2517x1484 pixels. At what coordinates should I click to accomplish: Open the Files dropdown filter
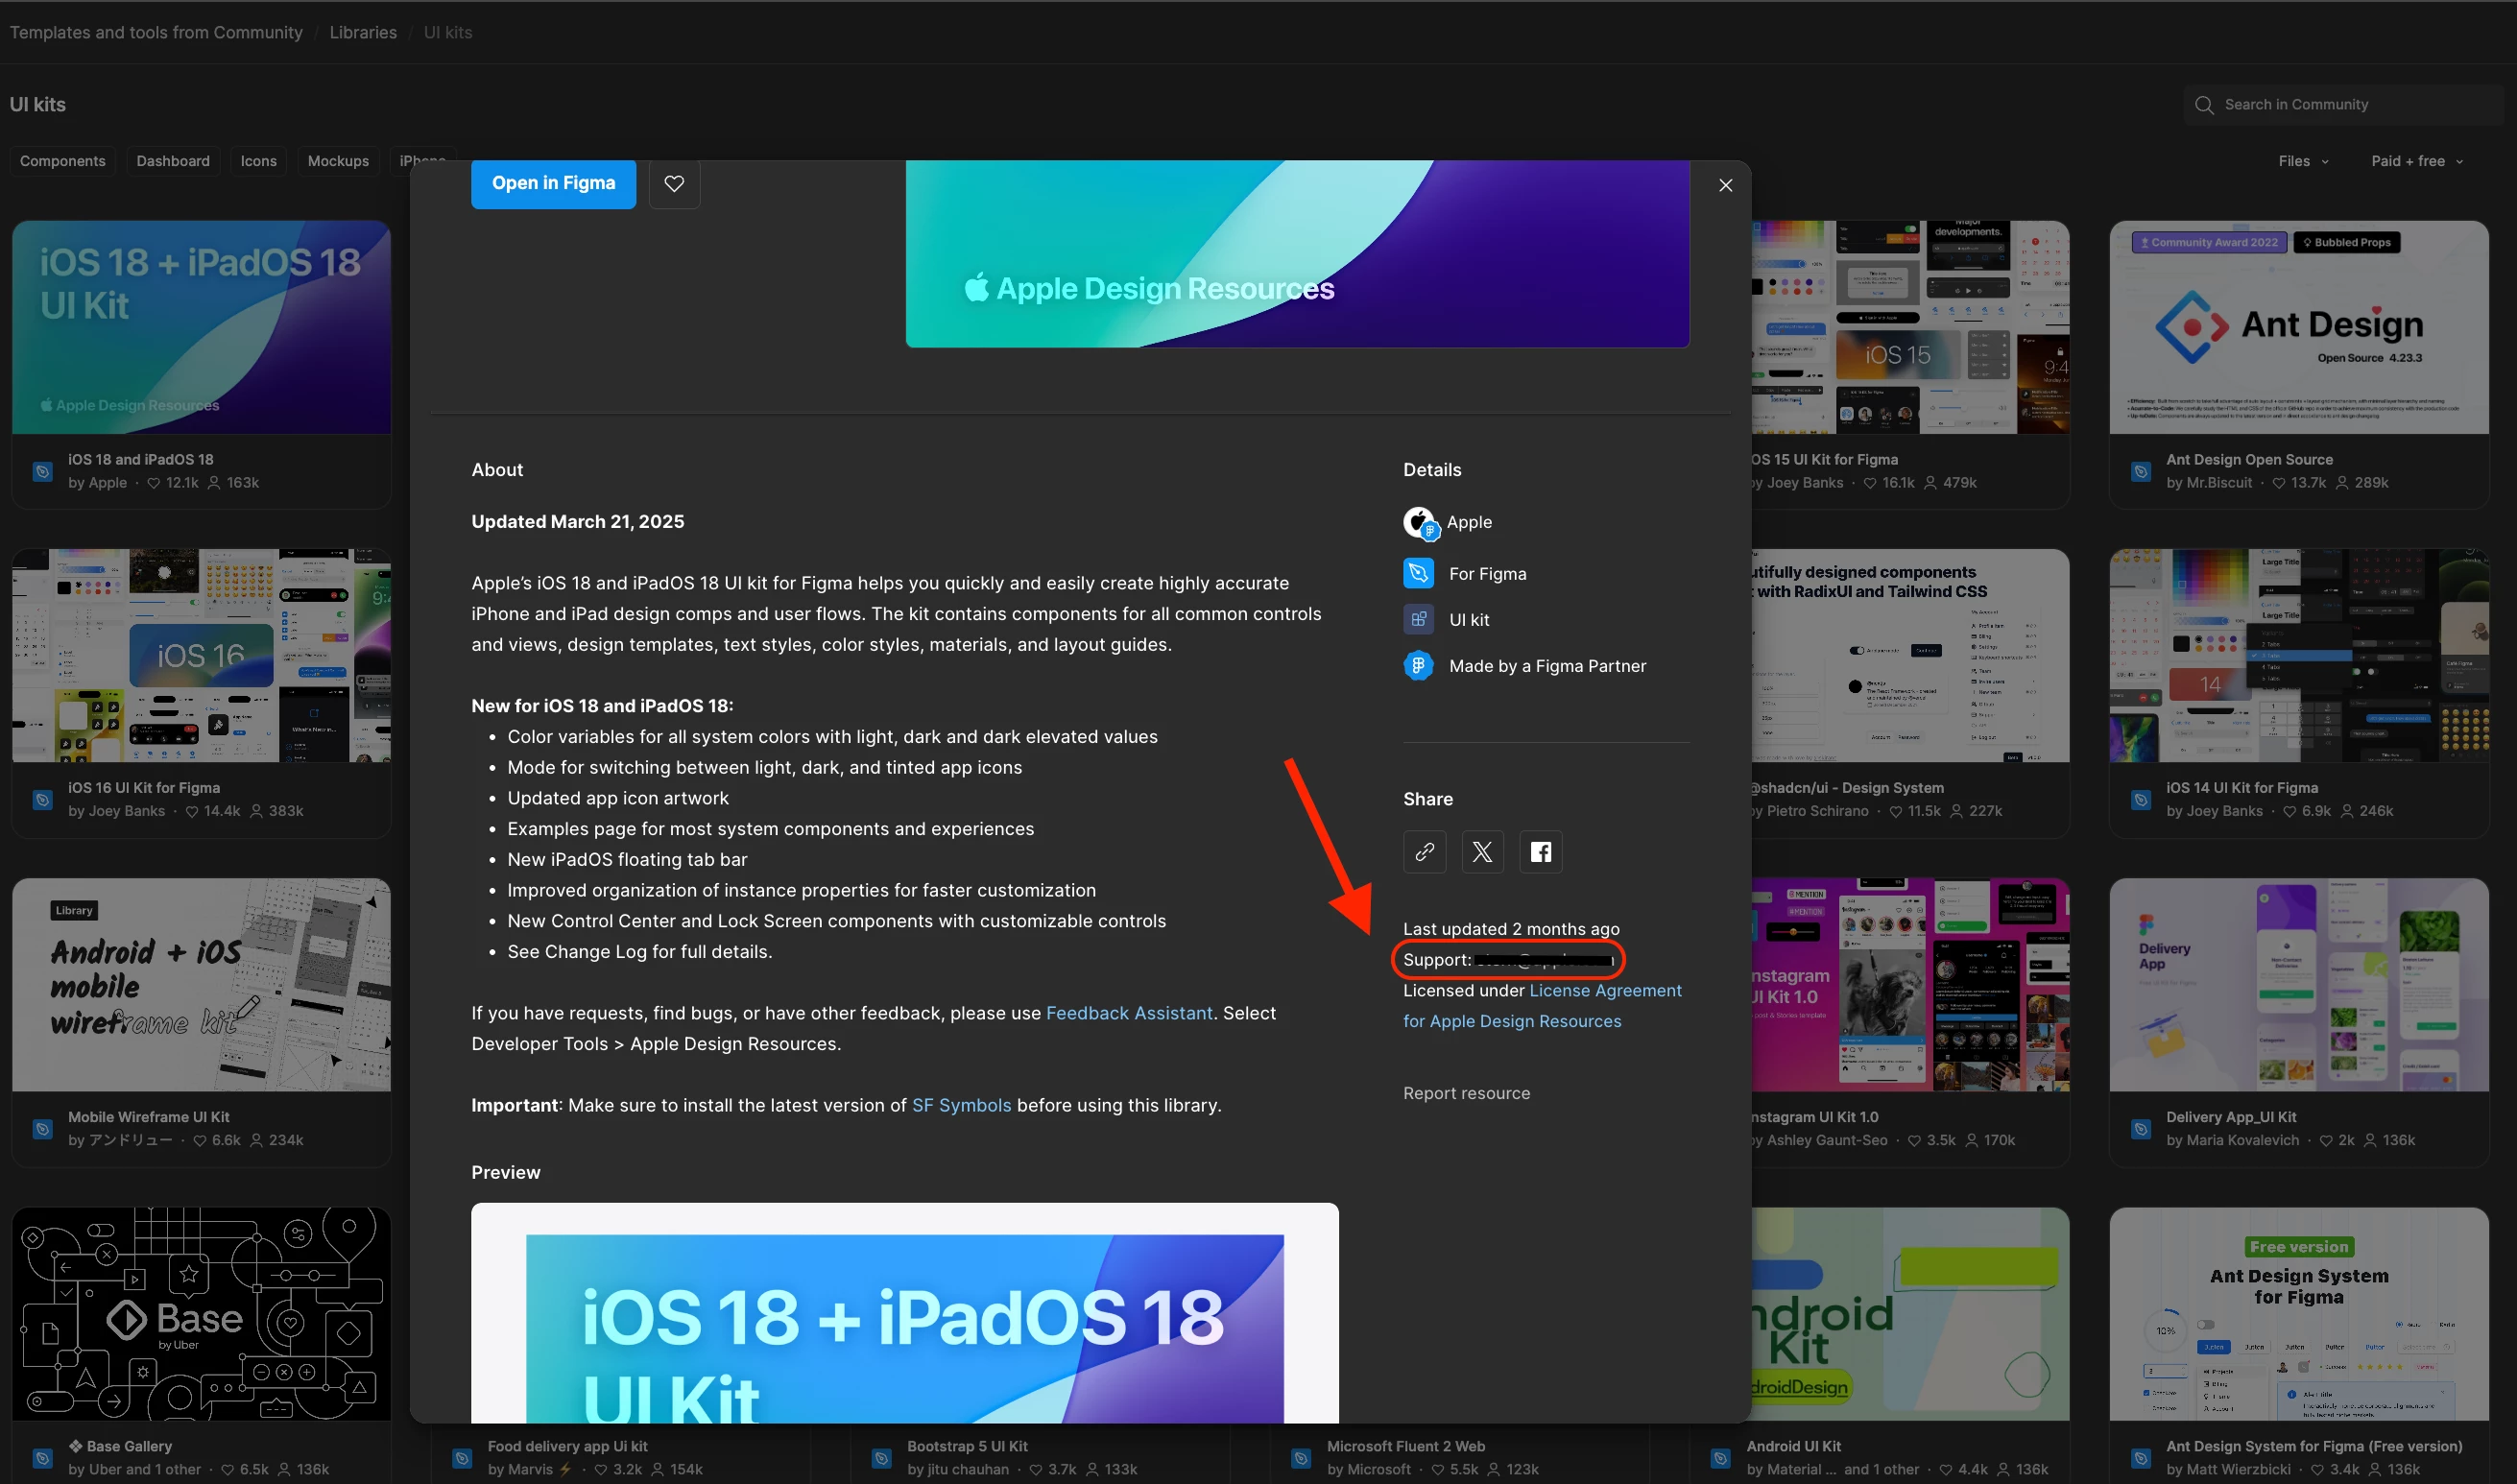point(2303,161)
